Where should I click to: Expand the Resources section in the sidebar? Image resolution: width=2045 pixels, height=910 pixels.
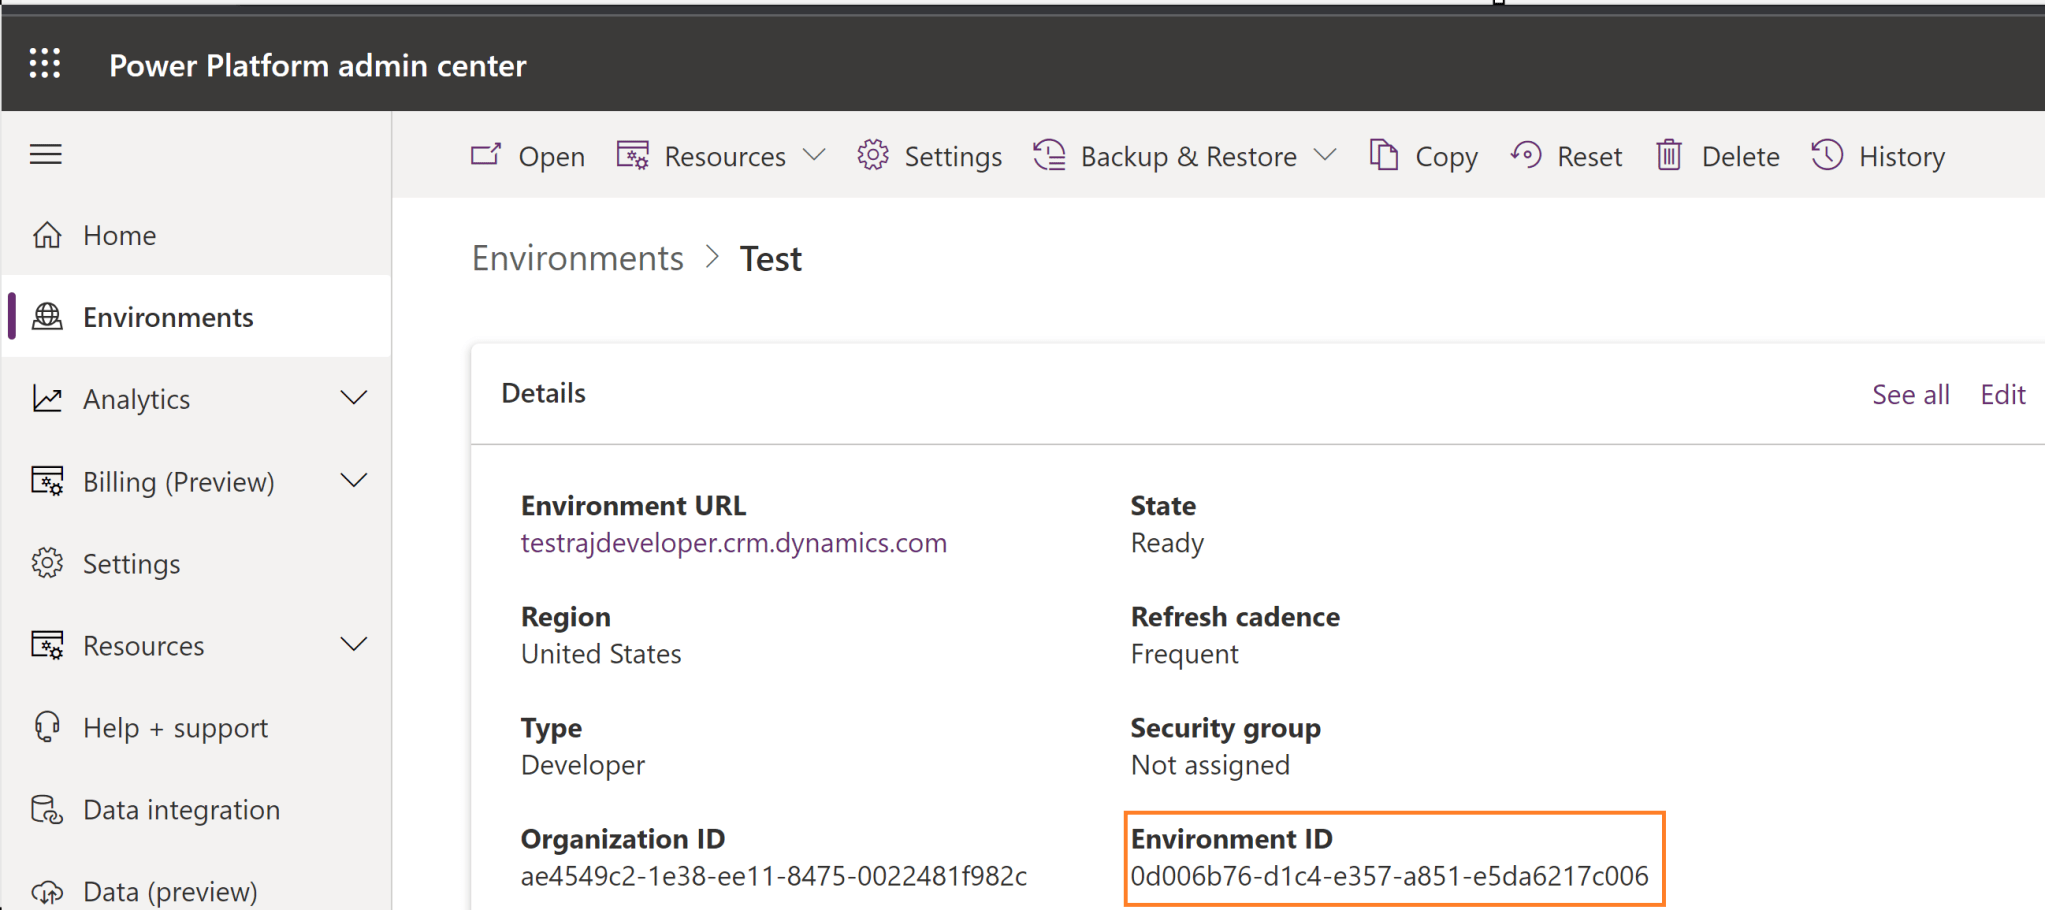click(x=355, y=644)
